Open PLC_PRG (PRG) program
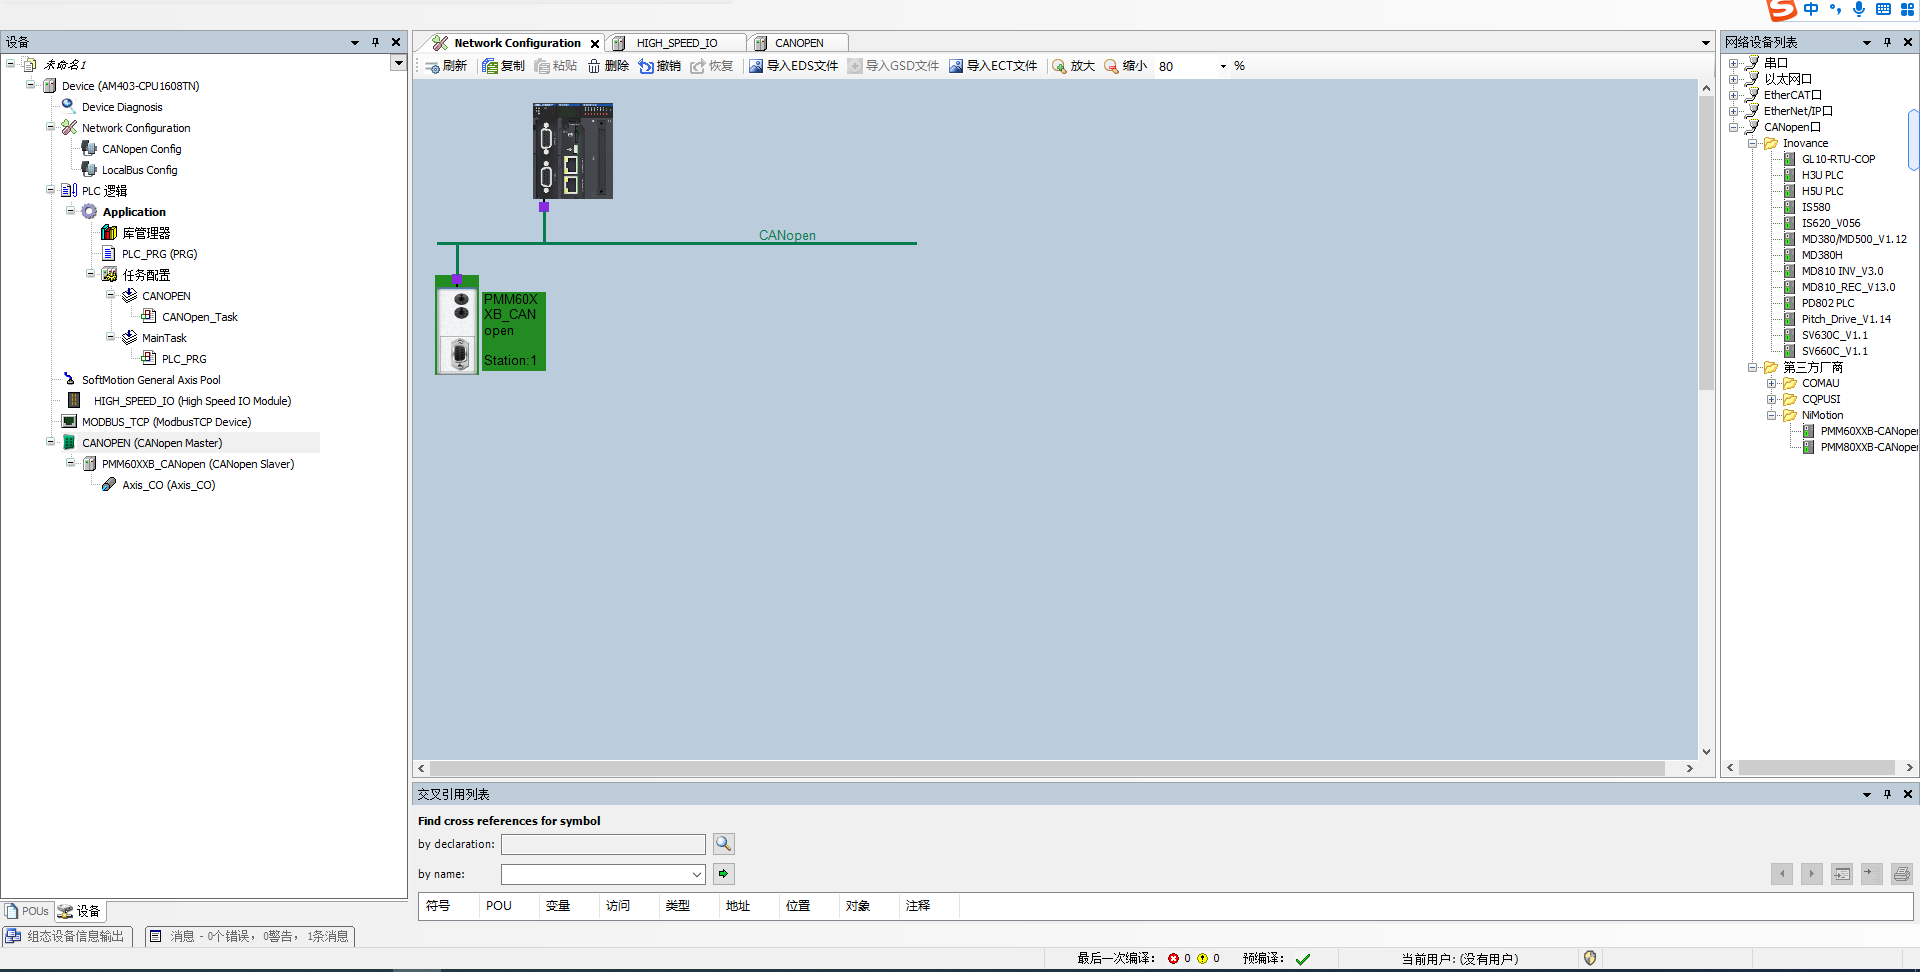The height and width of the screenshot is (972, 1920). tap(160, 254)
